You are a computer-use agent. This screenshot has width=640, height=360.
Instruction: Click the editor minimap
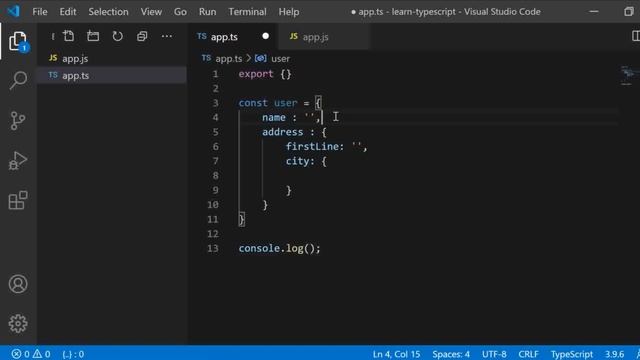(x=629, y=76)
